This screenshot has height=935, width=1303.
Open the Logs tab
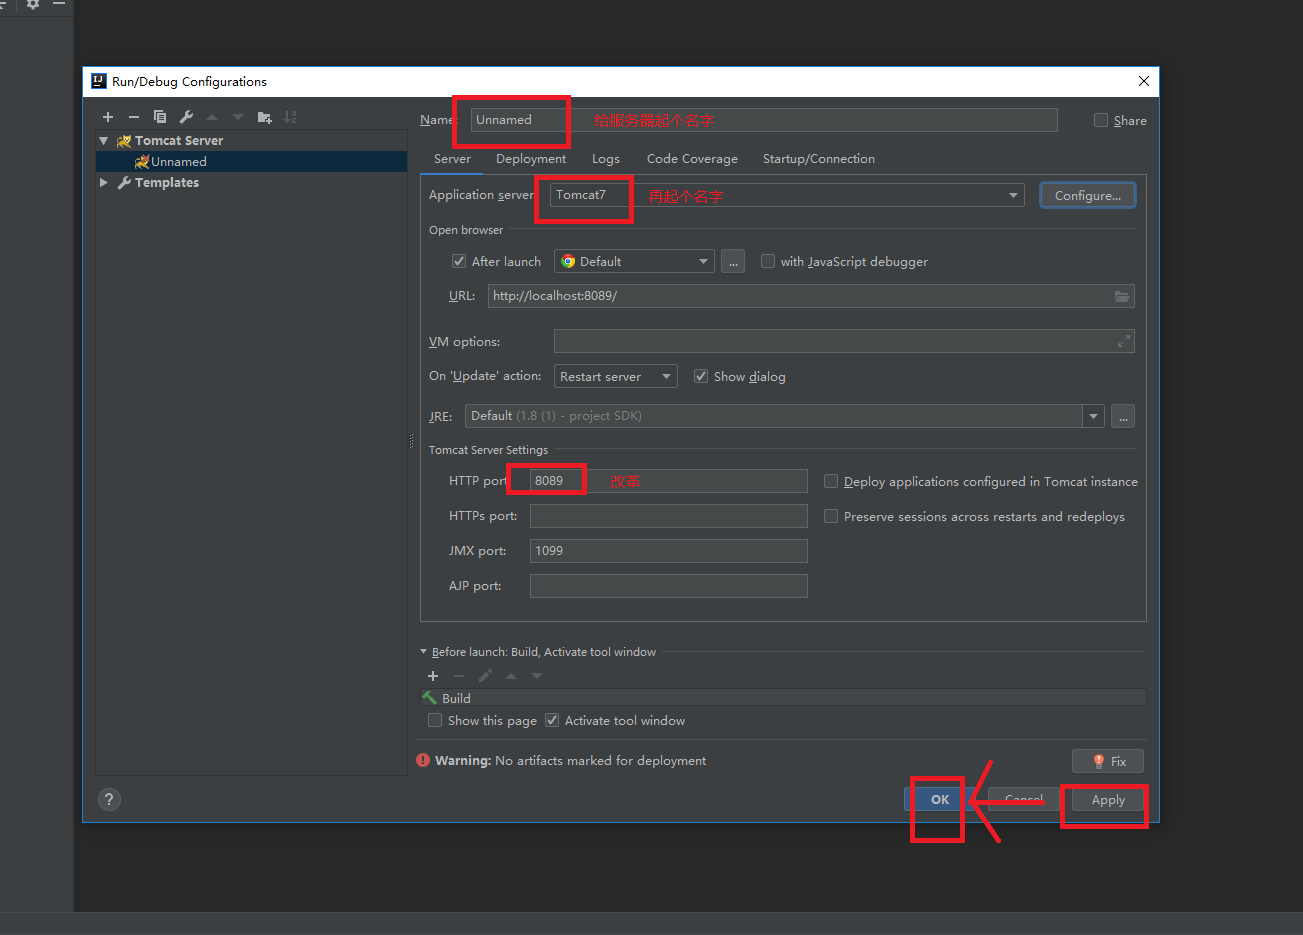point(606,159)
